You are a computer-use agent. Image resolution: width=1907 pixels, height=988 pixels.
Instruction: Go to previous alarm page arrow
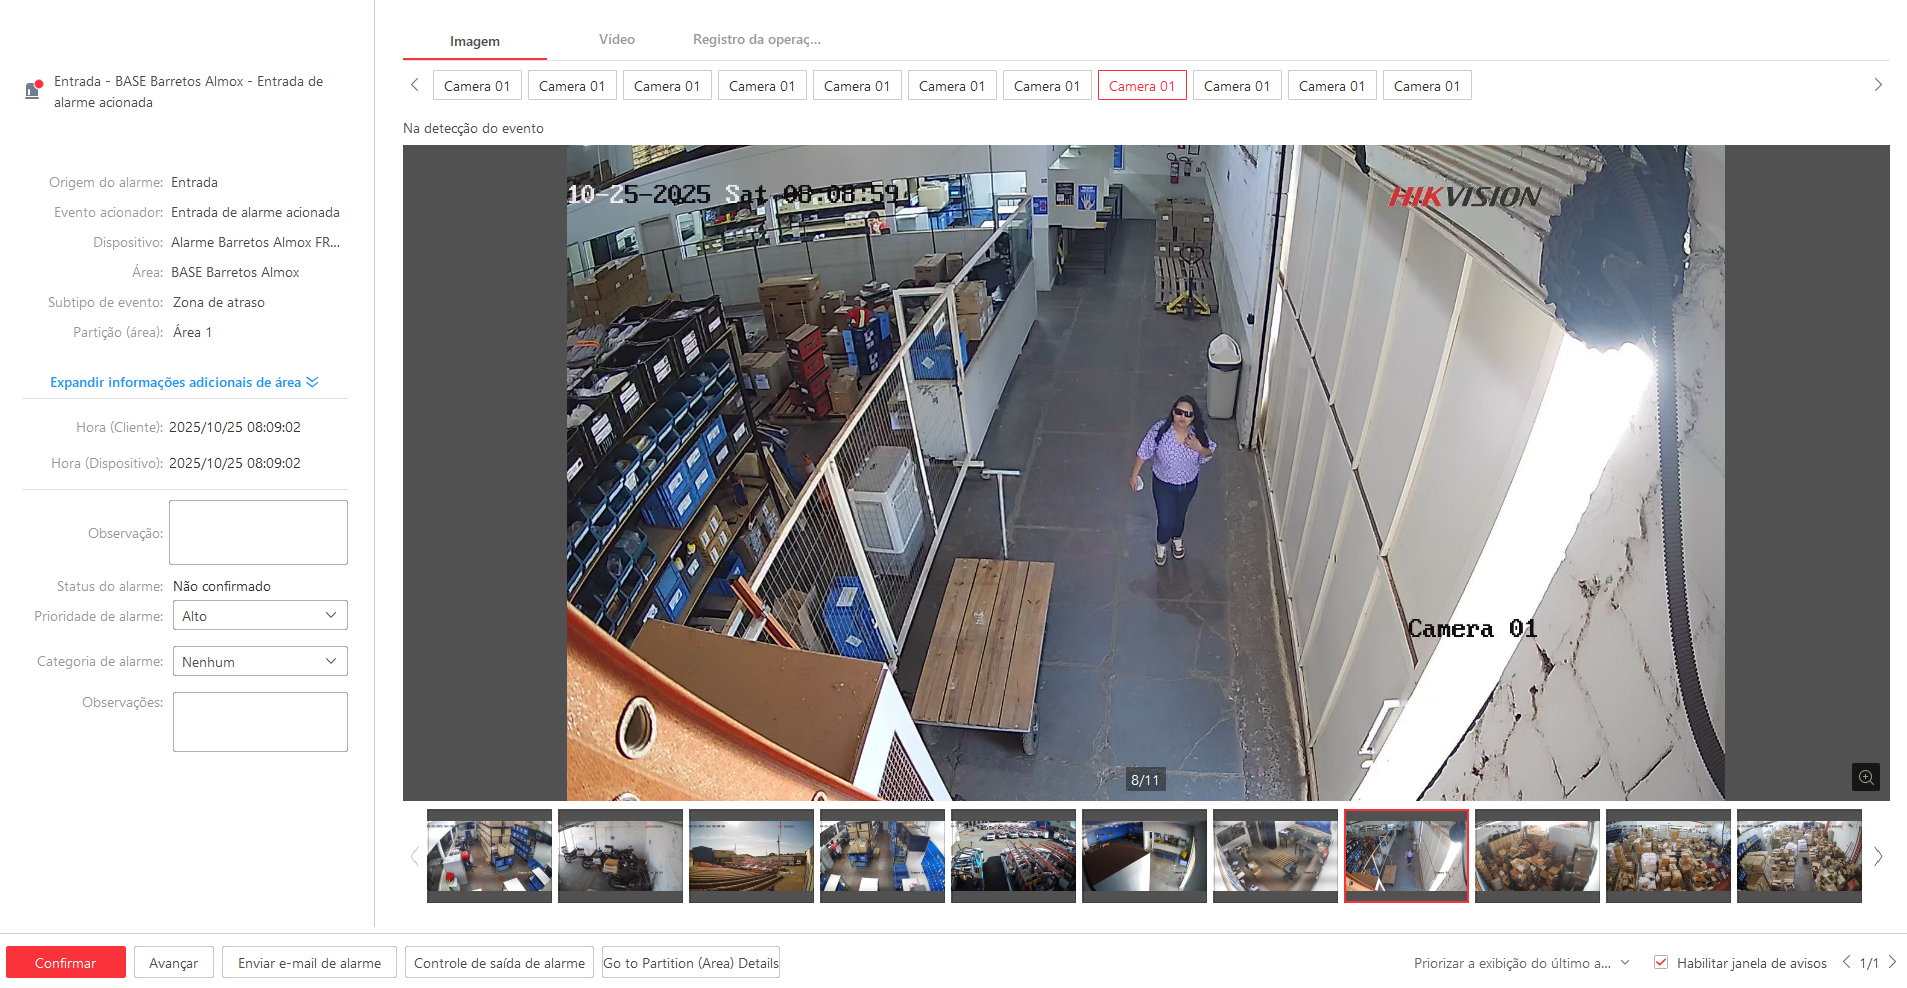(x=1846, y=962)
